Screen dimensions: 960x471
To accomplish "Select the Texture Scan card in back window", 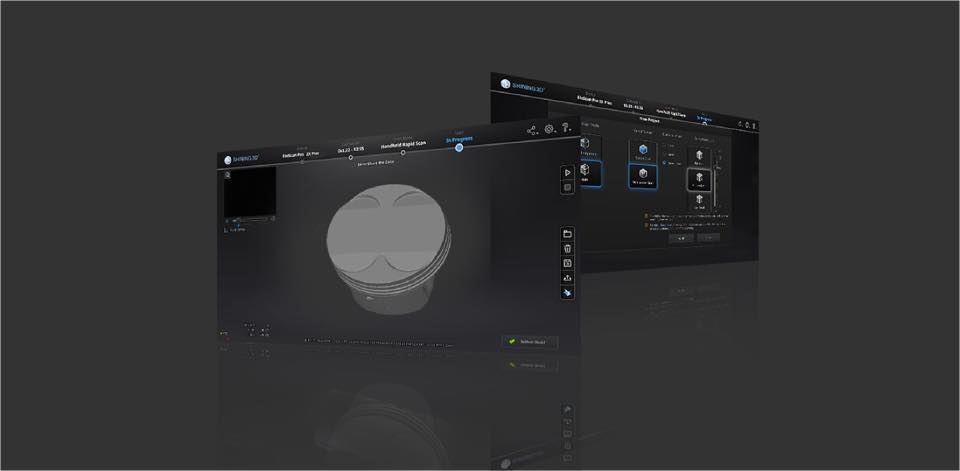I will [x=643, y=152].
